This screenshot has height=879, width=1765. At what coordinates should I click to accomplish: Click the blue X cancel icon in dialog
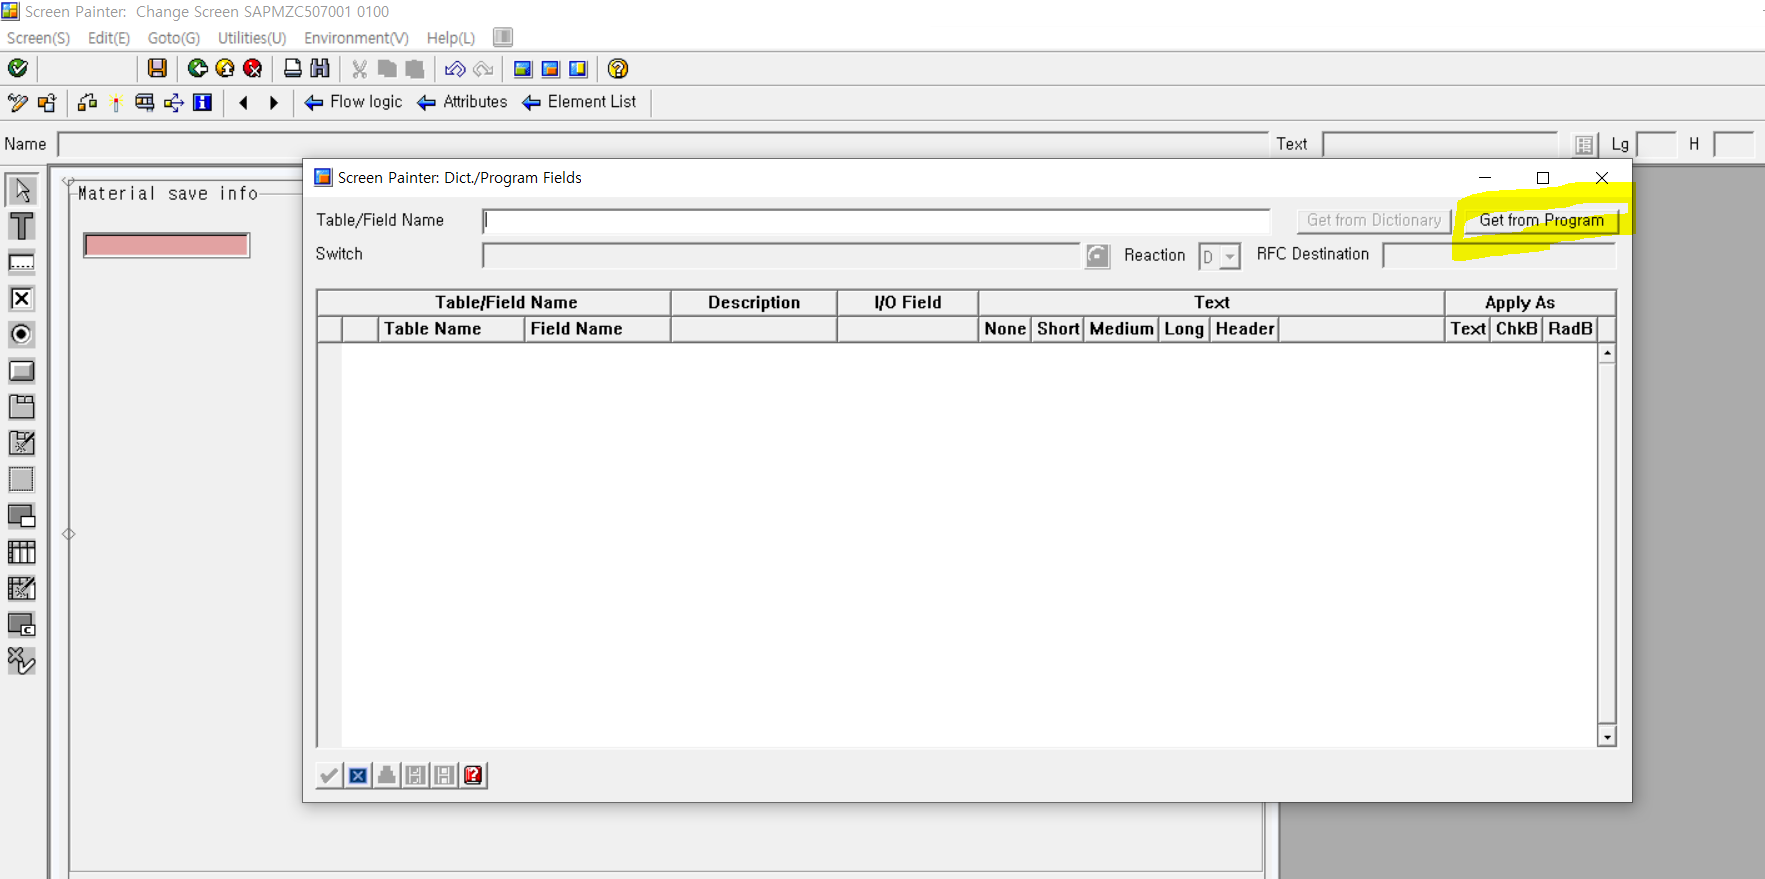pyautogui.click(x=358, y=775)
